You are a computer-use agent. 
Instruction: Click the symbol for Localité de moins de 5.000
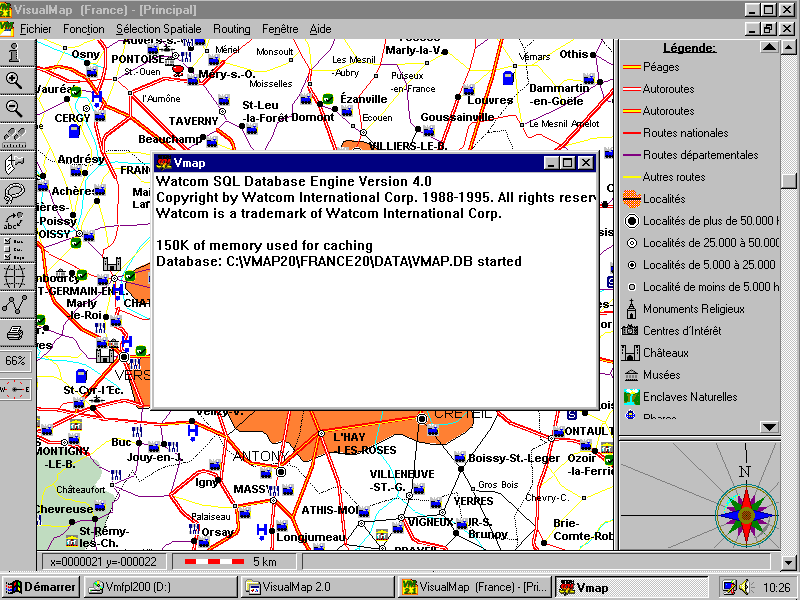click(632, 287)
